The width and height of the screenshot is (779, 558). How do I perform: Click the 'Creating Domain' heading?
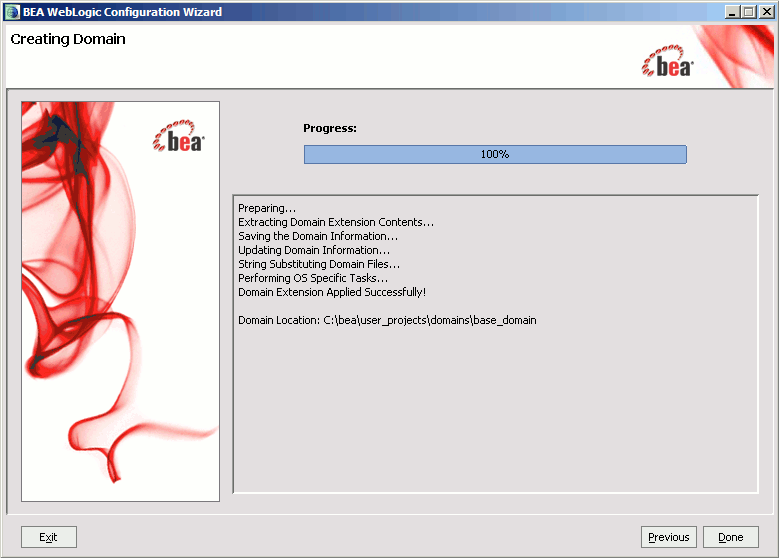pyautogui.click(x=68, y=39)
